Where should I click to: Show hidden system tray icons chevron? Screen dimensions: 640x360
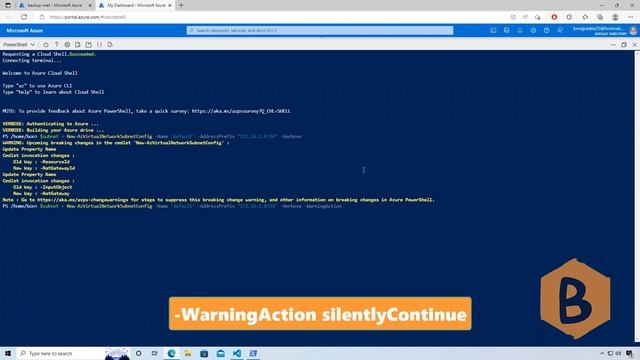(x=602, y=353)
